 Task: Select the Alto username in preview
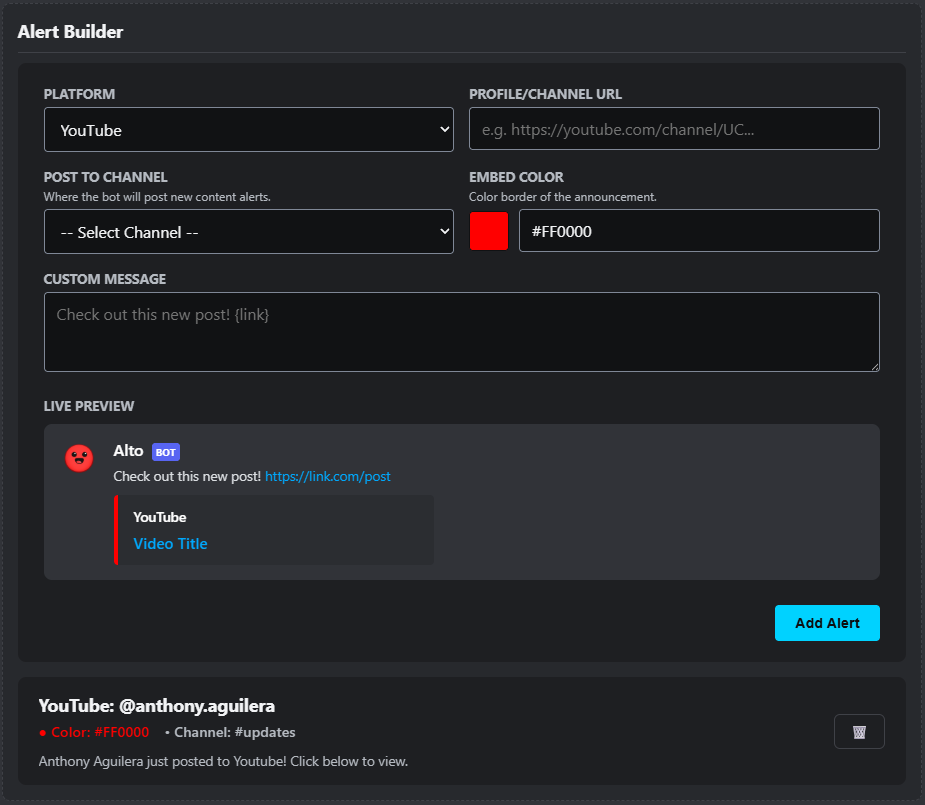(x=128, y=451)
